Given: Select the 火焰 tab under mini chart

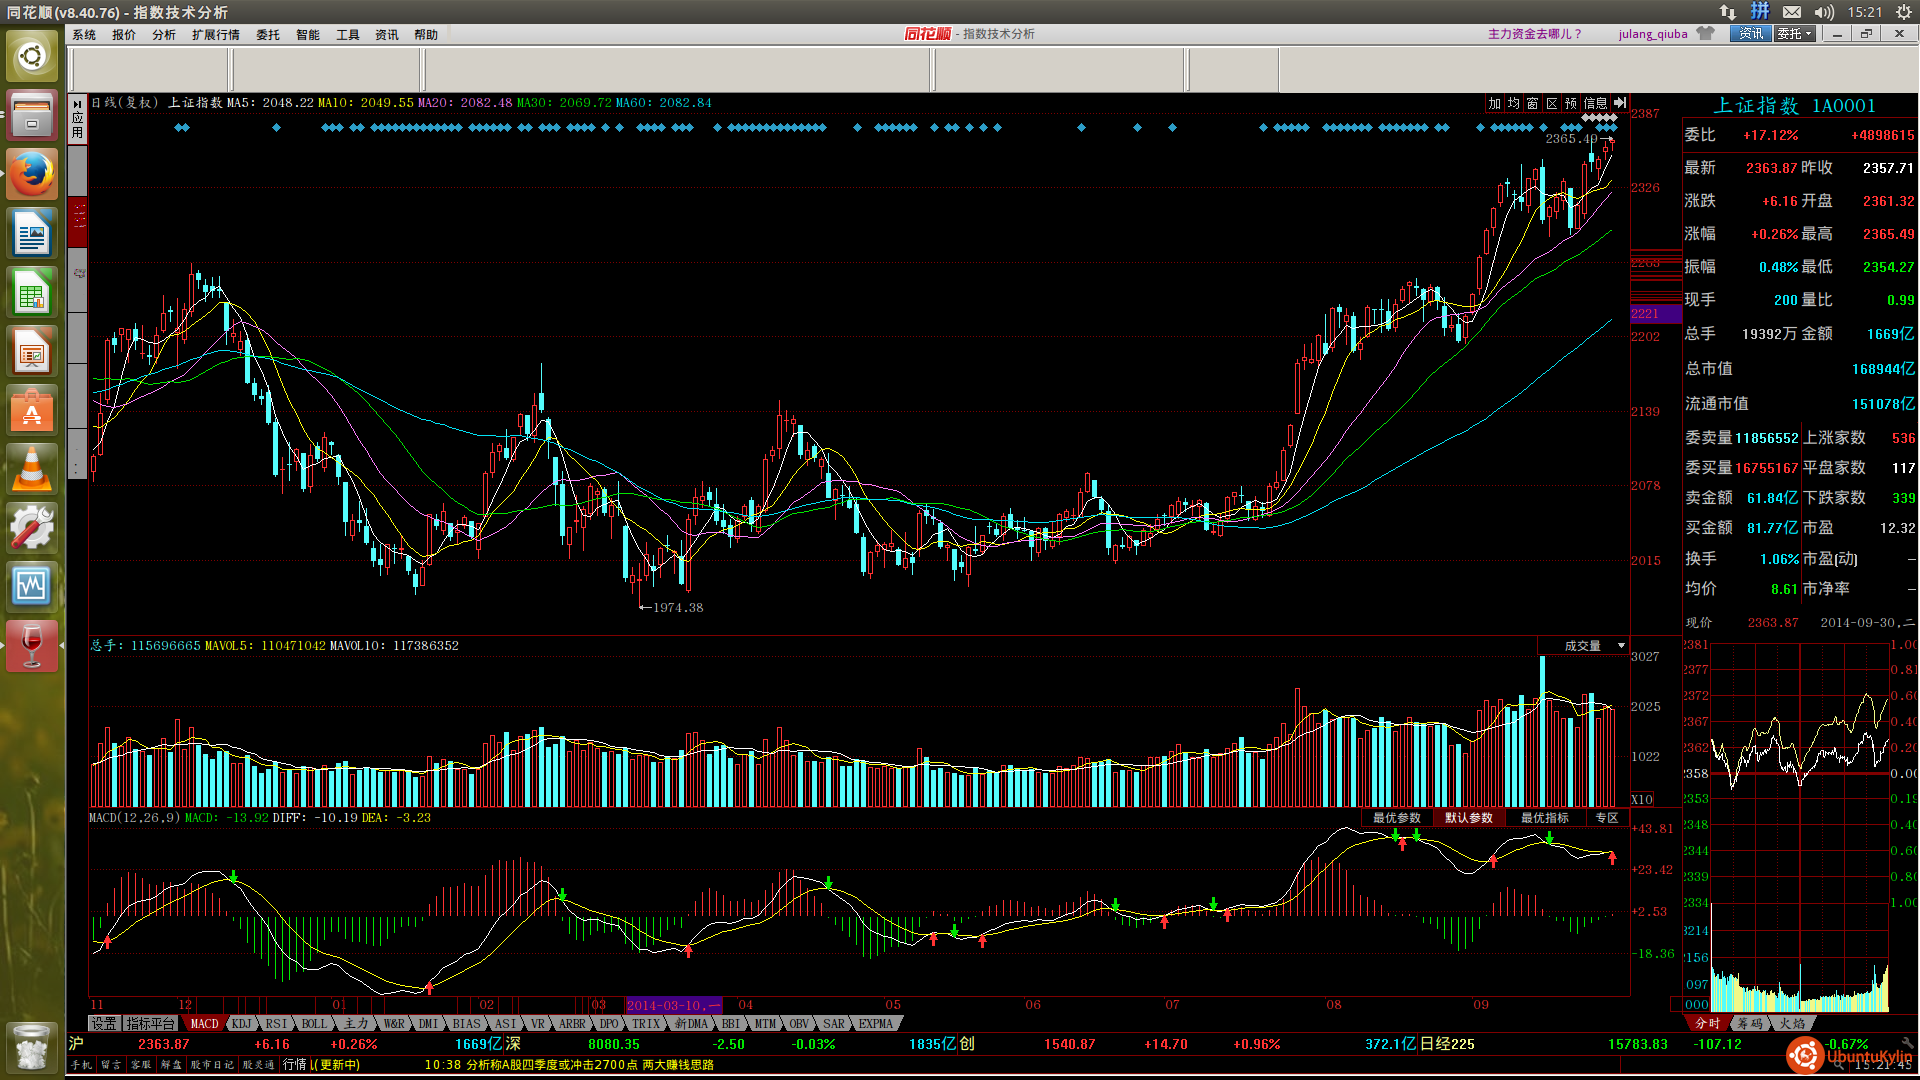Looking at the screenshot, I should (x=1791, y=1024).
